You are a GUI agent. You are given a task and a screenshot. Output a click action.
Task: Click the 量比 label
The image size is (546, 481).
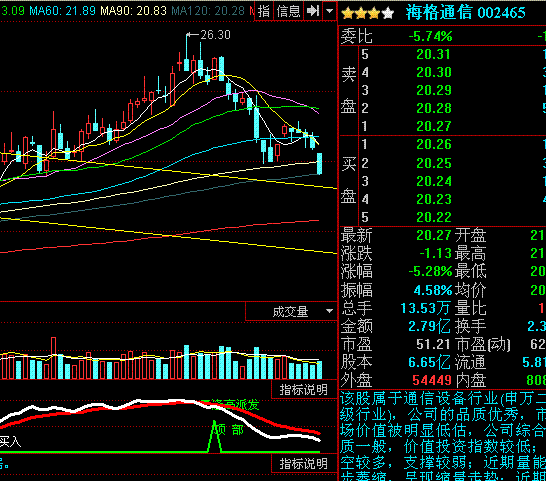coord(470,308)
